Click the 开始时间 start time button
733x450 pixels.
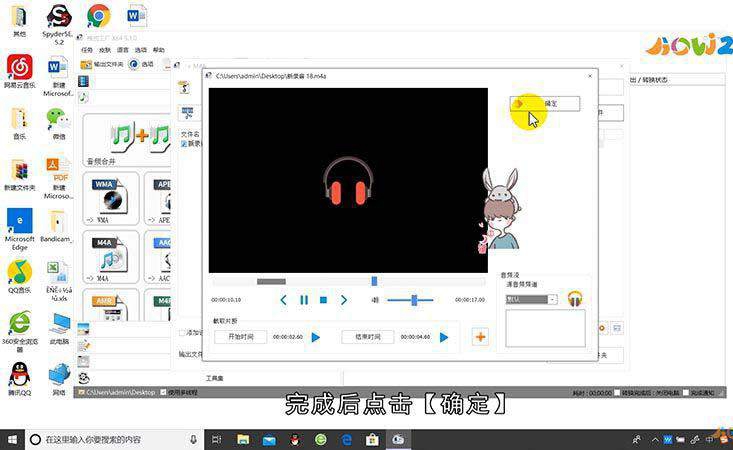pos(241,337)
